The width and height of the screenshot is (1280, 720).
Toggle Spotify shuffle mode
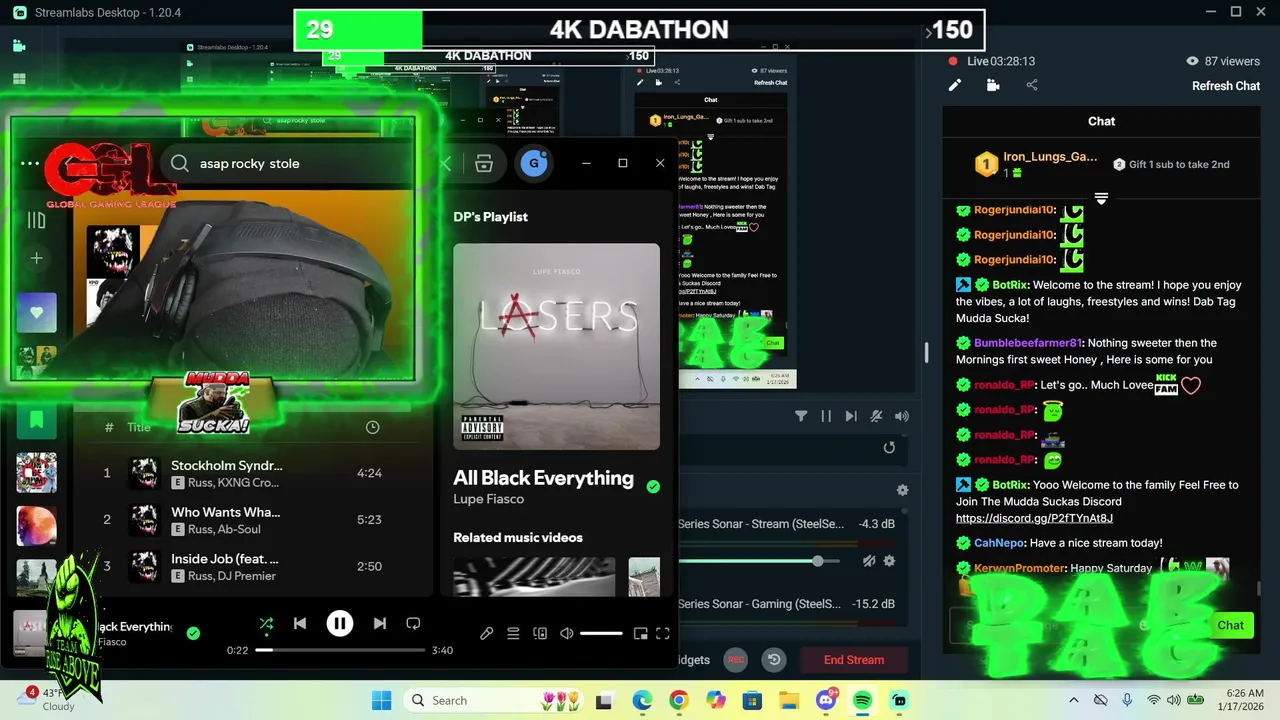(x=266, y=624)
